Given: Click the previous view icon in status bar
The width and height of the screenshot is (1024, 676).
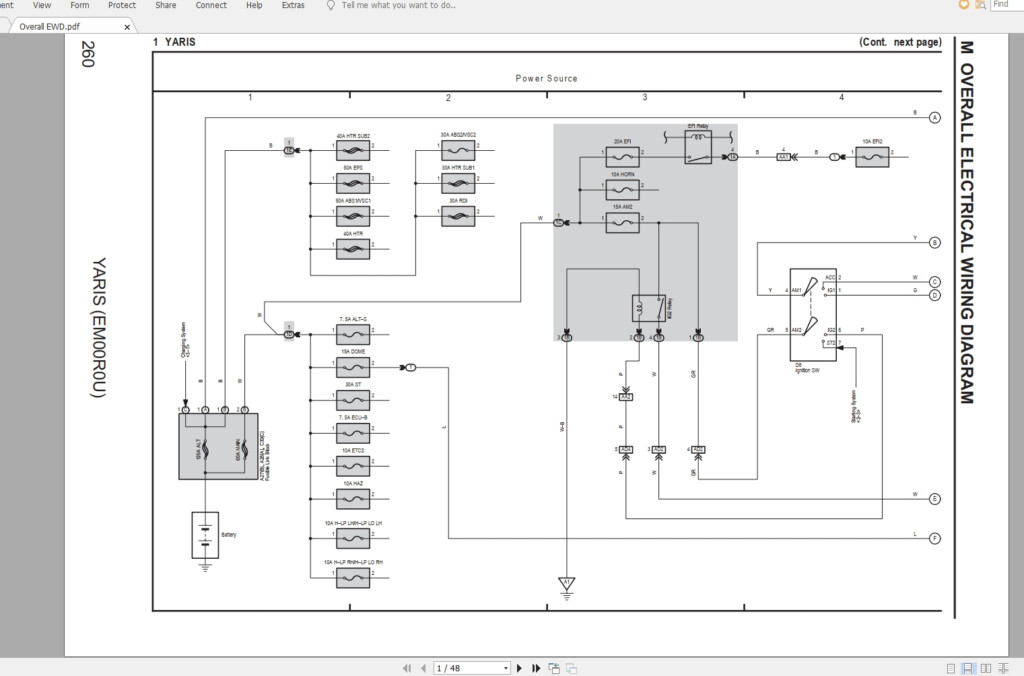Looking at the screenshot, I should (x=554, y=668).
